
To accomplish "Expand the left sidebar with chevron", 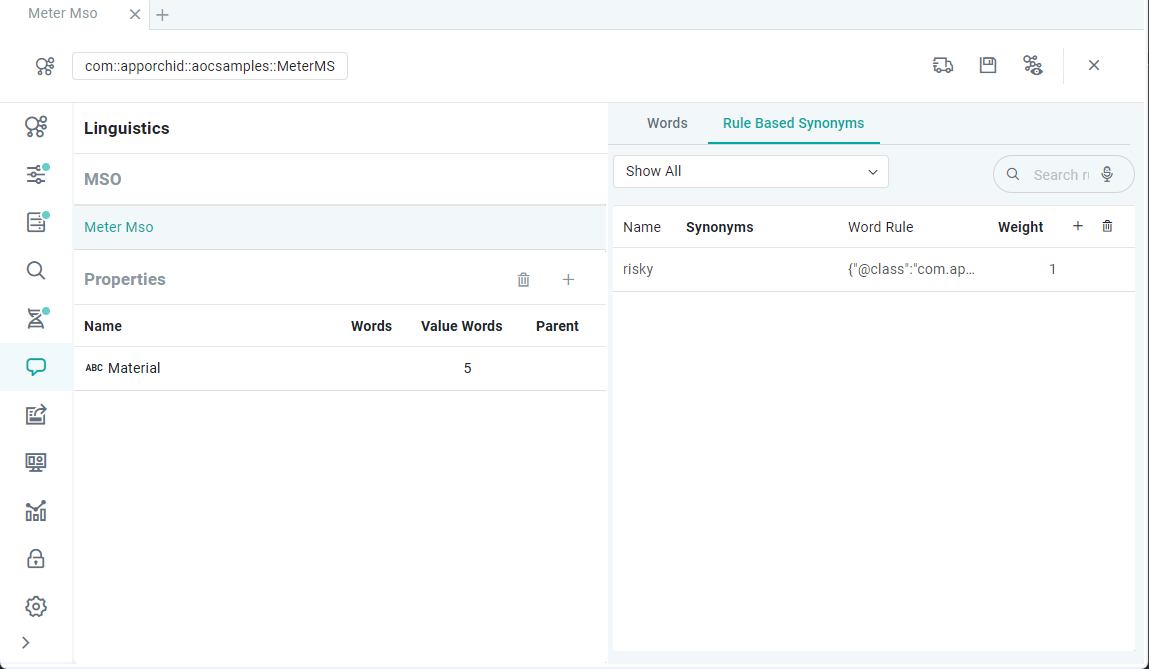I will coord(26,642).
